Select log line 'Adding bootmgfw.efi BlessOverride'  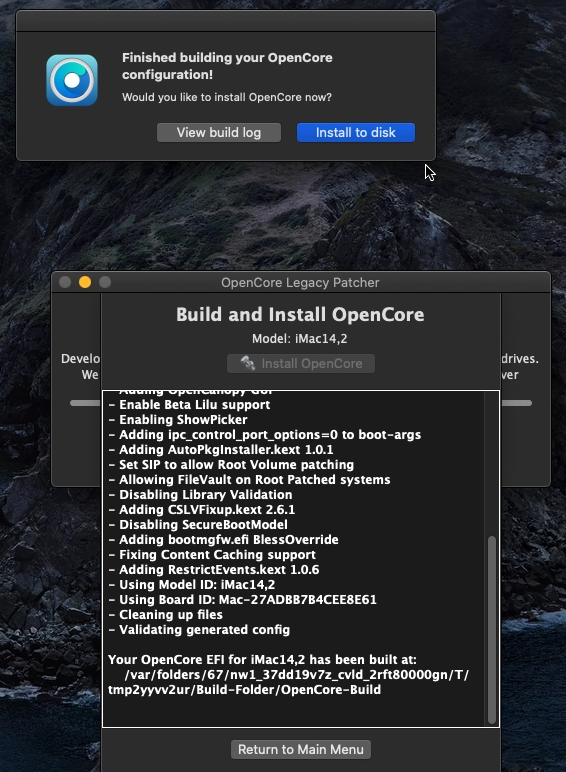(x=223, y=540)
